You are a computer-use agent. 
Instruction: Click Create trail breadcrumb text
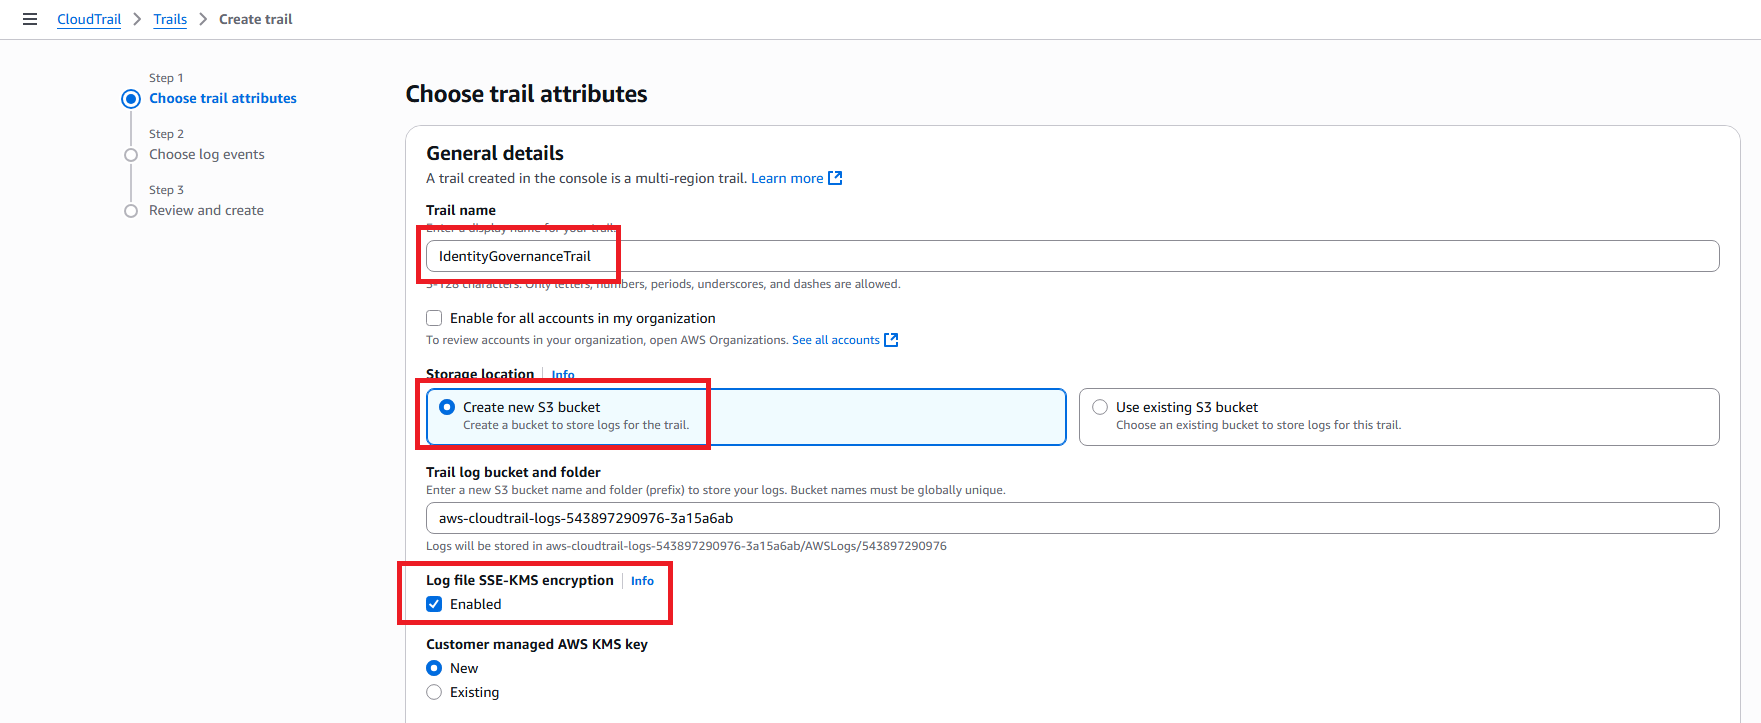click(x=256, y=19)
